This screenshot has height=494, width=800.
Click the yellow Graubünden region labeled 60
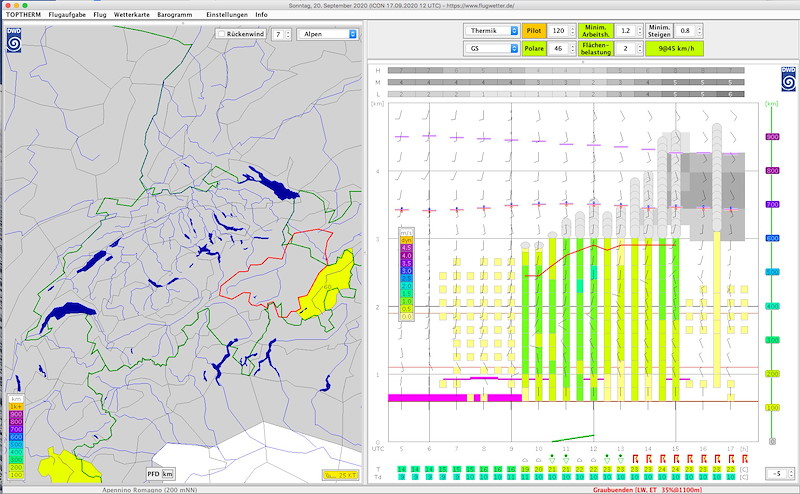click(x=327, y=287)
